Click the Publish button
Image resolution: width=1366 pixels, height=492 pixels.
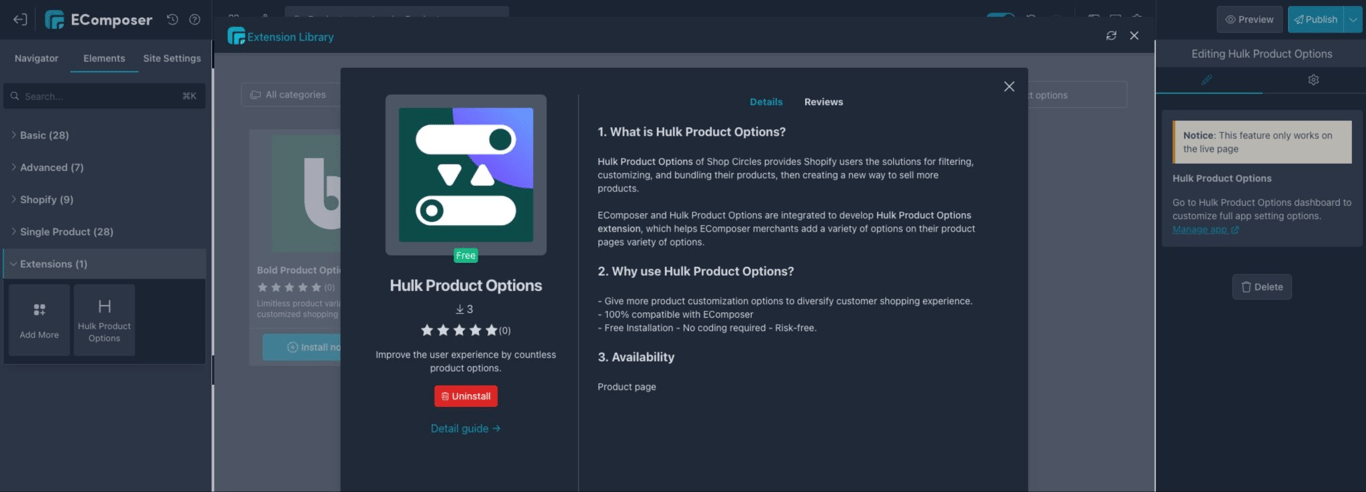(1316, 19)
